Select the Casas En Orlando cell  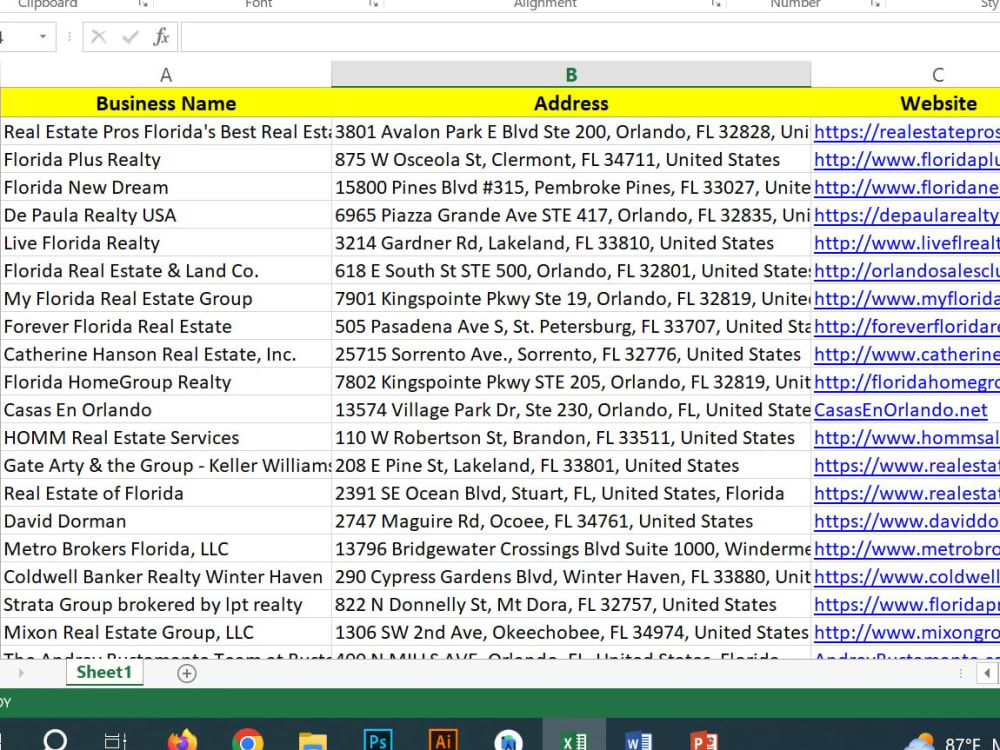(x=166, y=409)
